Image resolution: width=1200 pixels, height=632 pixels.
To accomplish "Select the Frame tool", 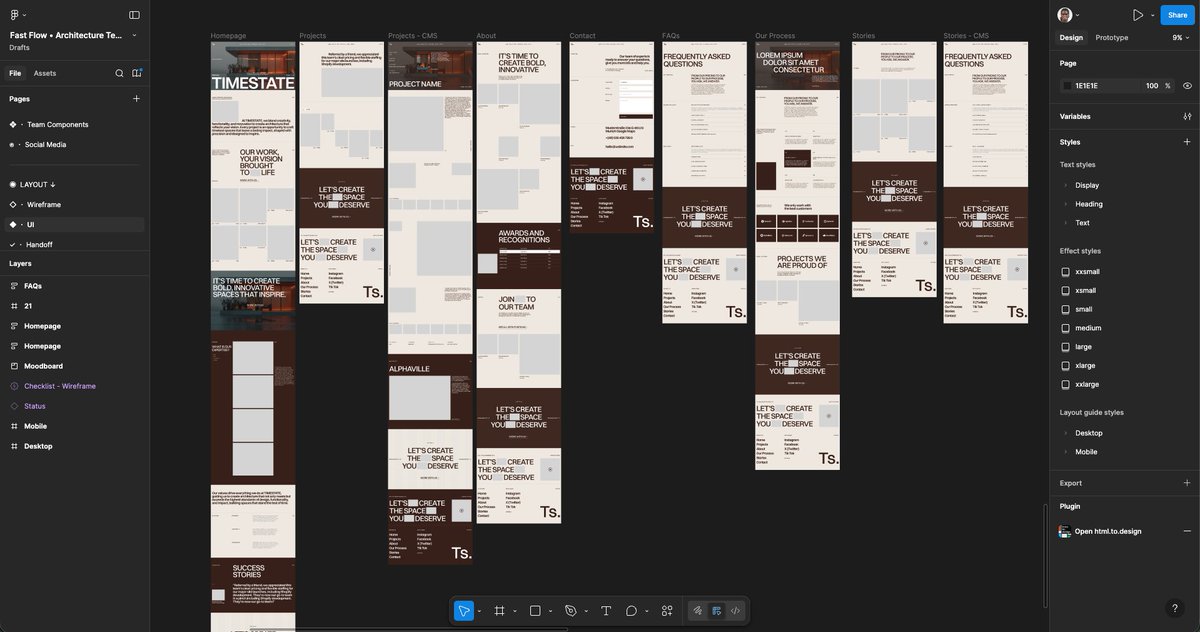I will [x=500, y=610].
